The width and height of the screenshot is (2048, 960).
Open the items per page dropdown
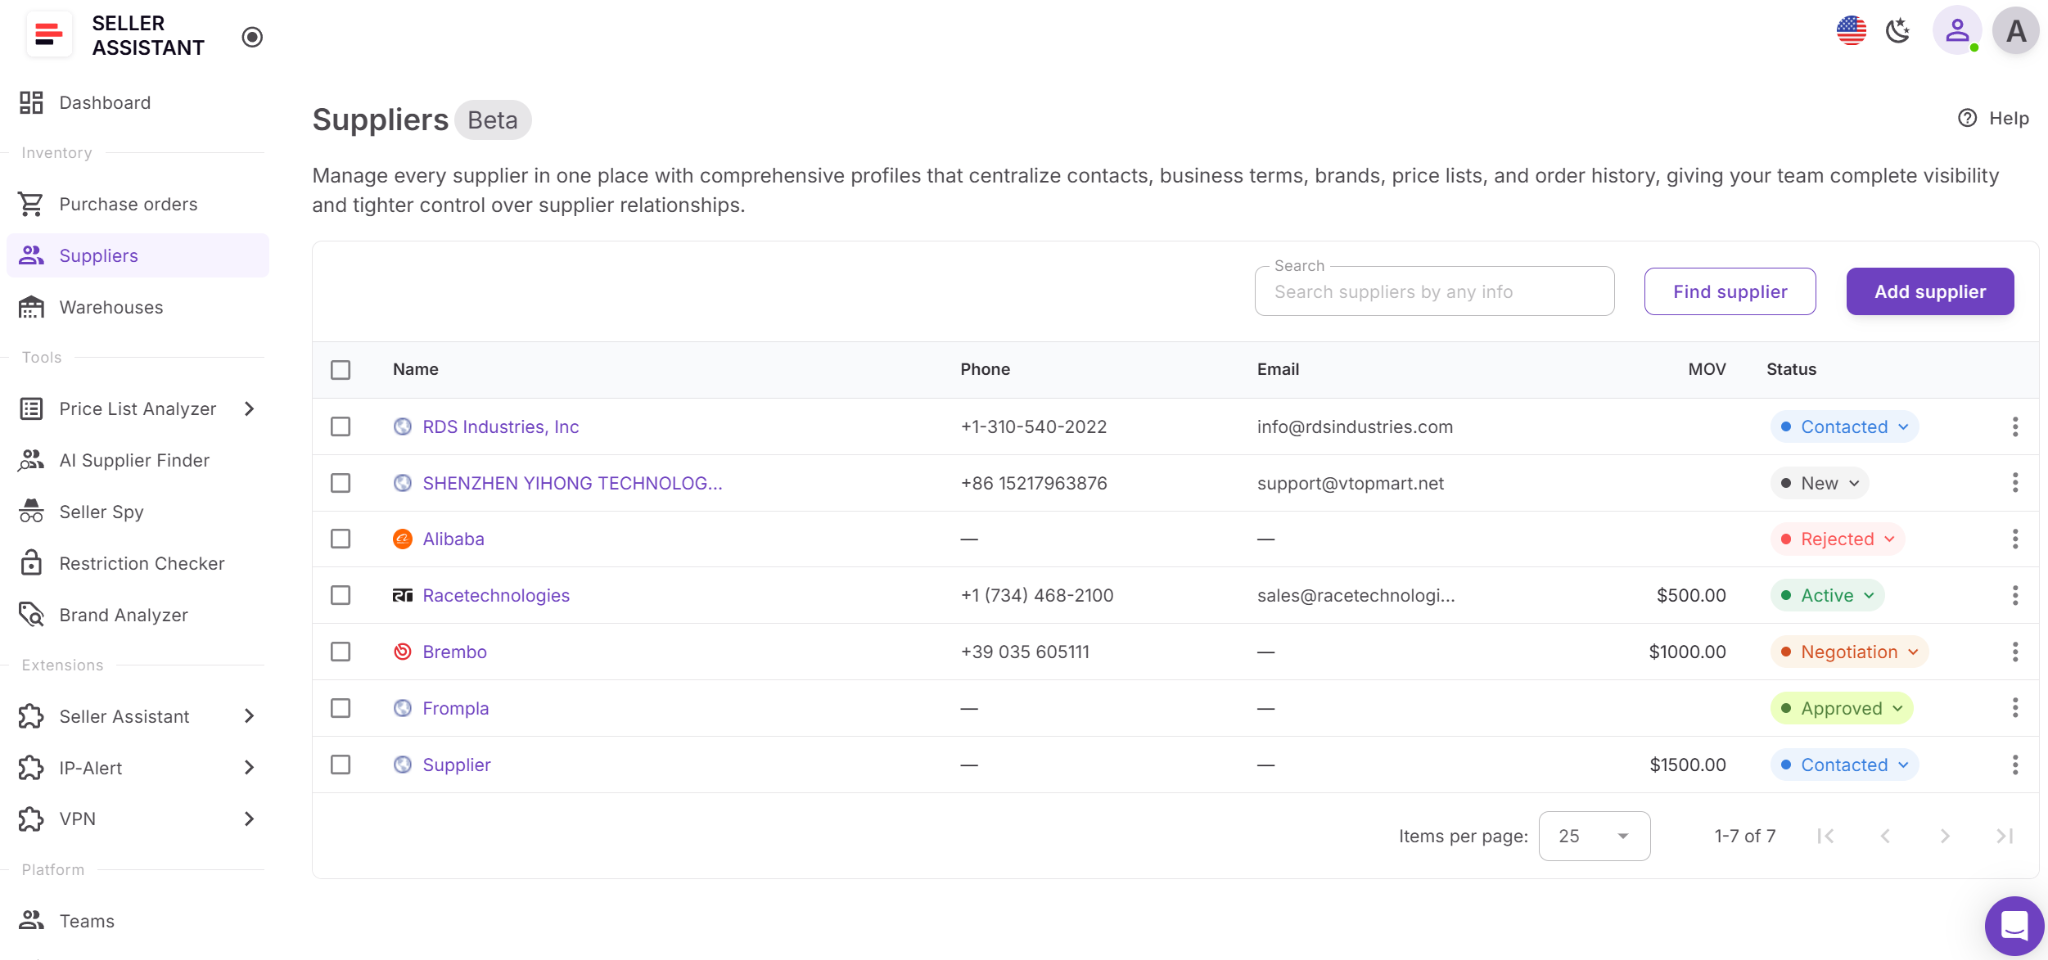coord(1594,836)
